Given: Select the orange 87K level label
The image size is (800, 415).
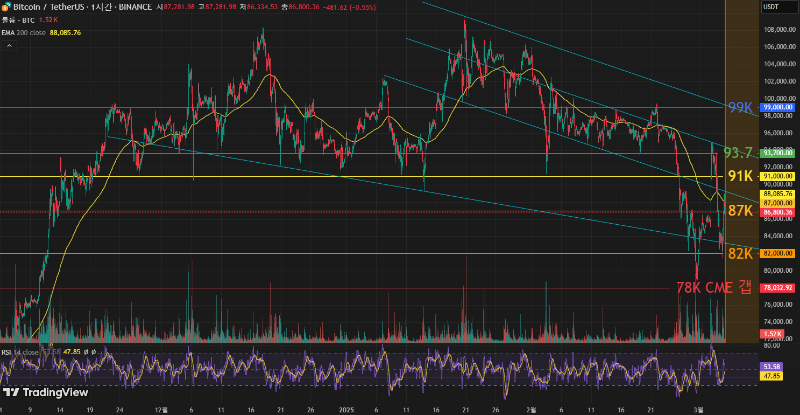Looking at the screenshot, I should click(x=740, y=211).
